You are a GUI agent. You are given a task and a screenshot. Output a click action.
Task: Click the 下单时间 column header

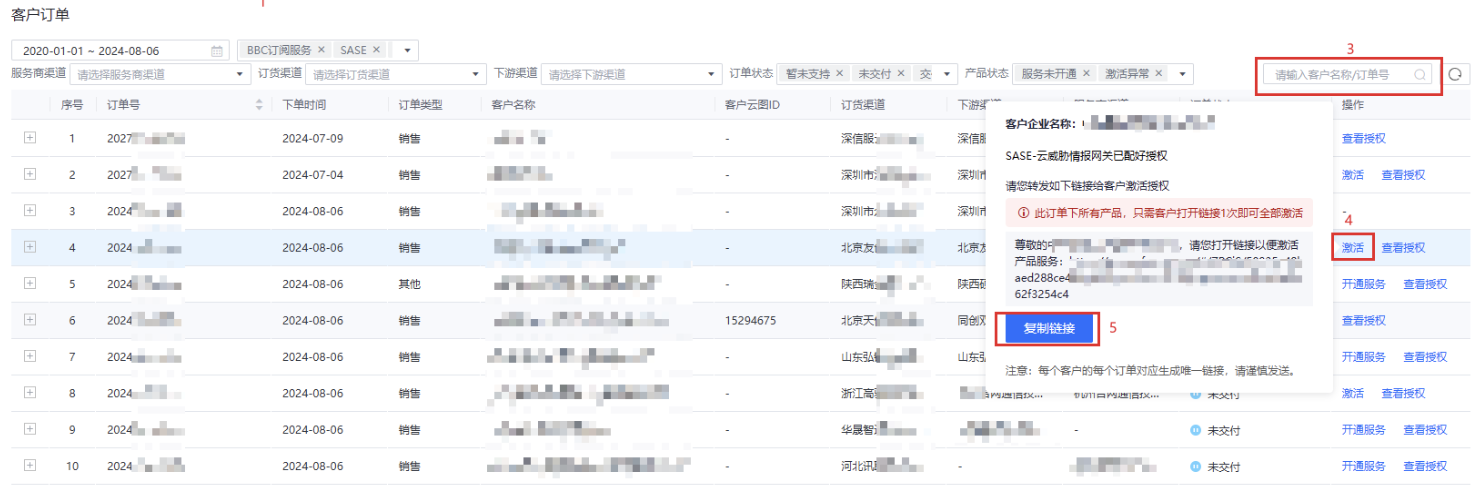click(304, 104)
